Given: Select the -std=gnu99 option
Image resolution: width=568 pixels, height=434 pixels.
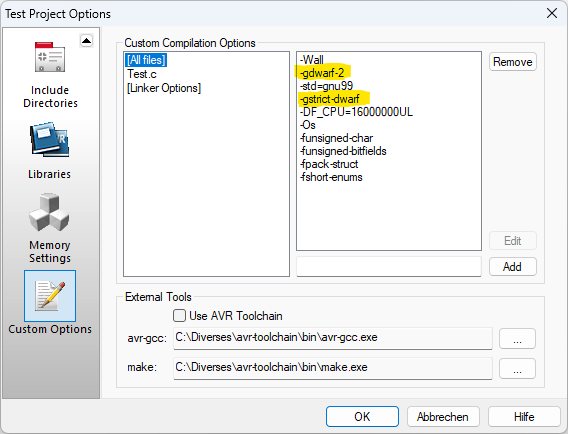Looking at the screenshot, I should coord(326,86).
